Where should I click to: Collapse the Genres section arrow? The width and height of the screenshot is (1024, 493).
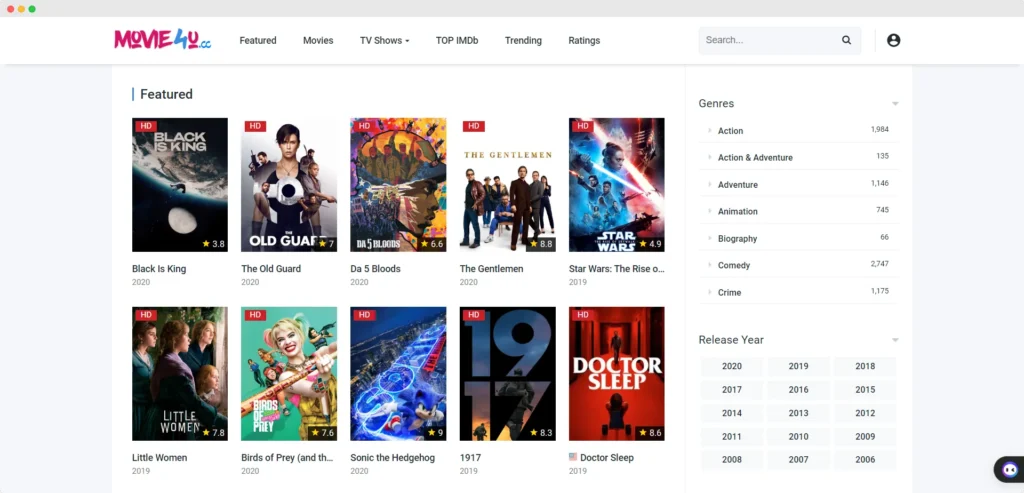tap(895, 104)
